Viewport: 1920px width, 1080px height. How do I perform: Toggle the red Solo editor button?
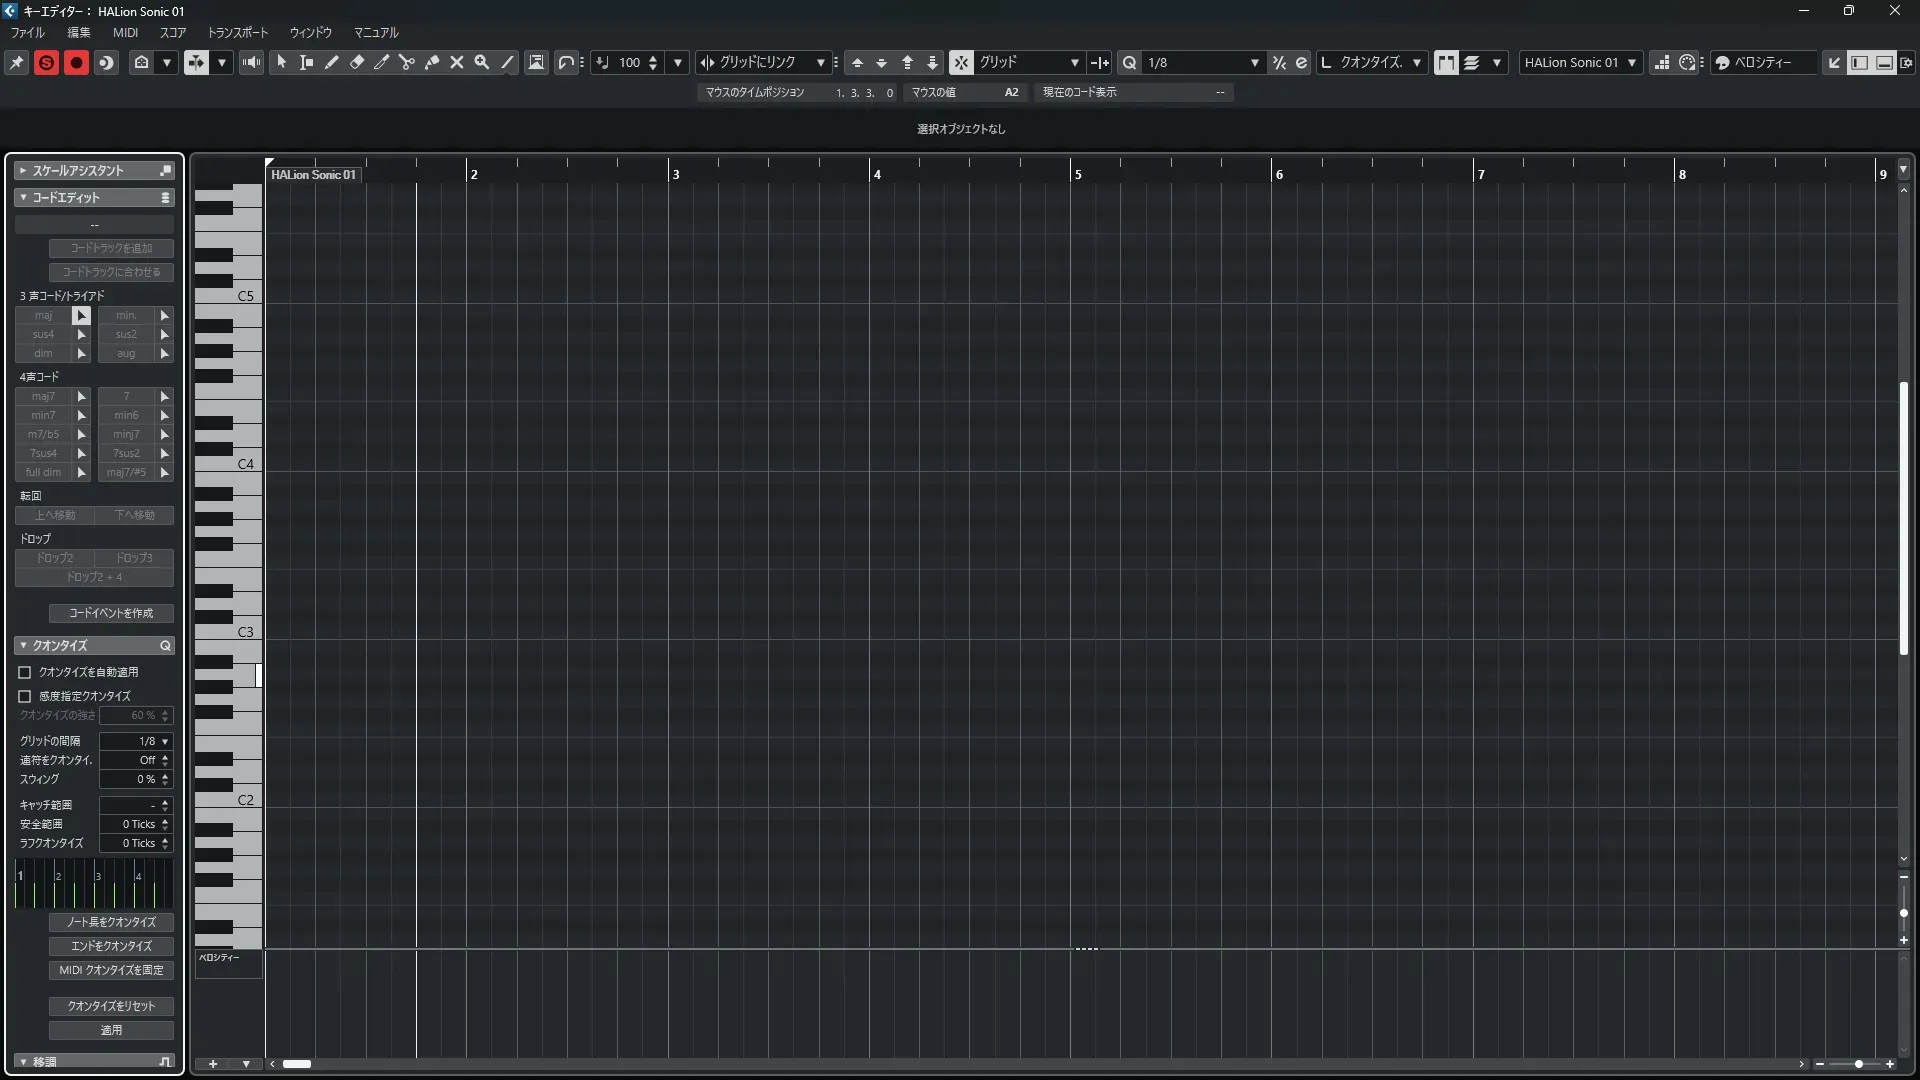point(46,62)
